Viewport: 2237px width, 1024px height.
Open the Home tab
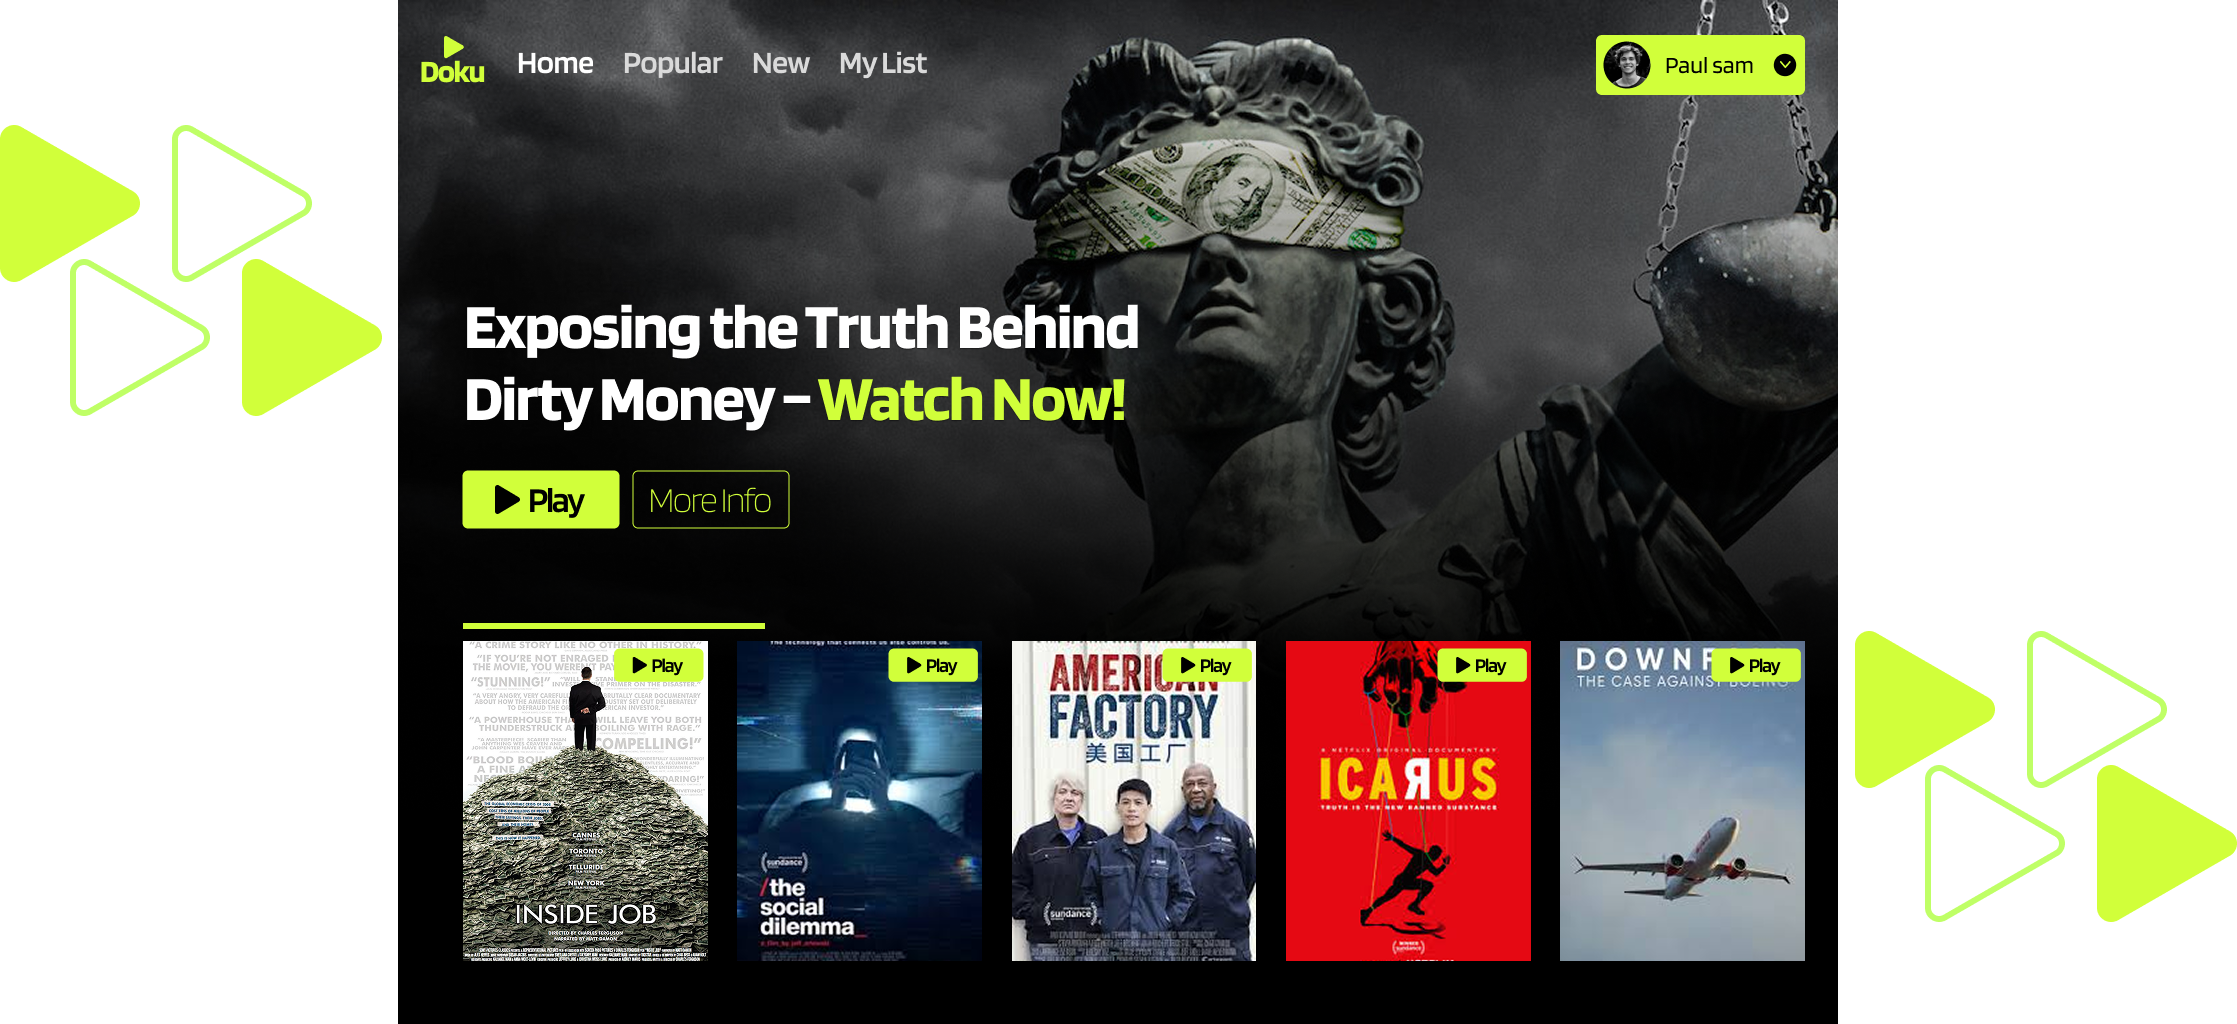coord(555,63)
